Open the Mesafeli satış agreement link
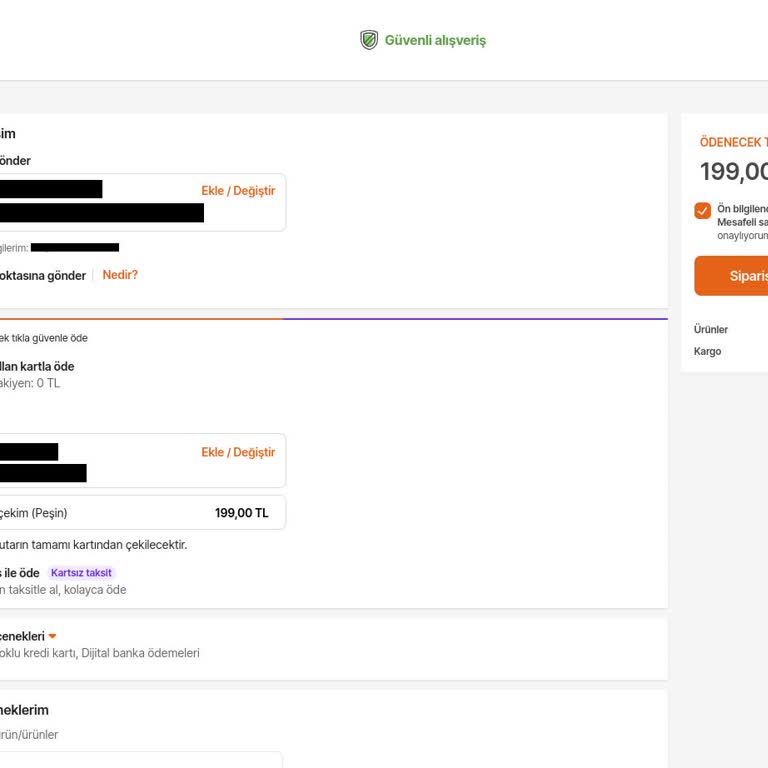Viewport: 768px width, 768px height. click(742, 222)
